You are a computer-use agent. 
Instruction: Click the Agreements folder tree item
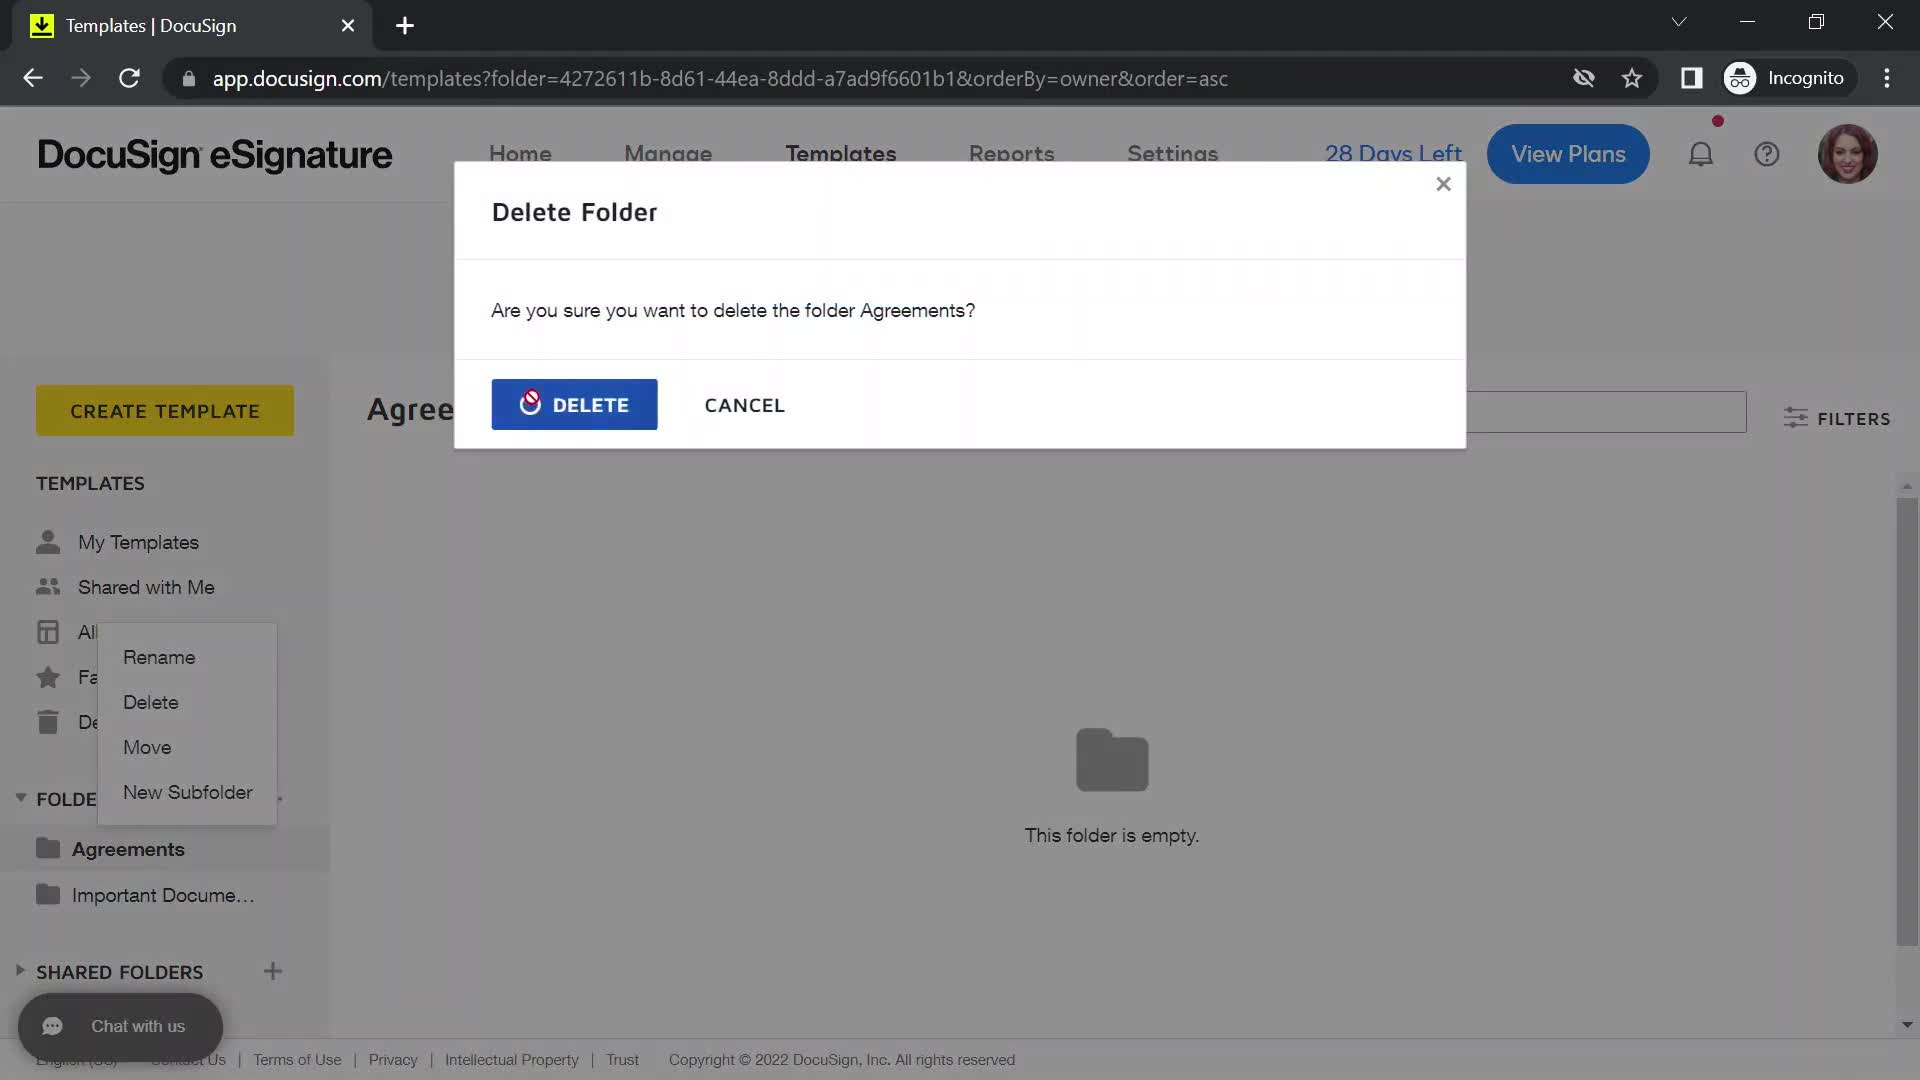tap(128, 848)
